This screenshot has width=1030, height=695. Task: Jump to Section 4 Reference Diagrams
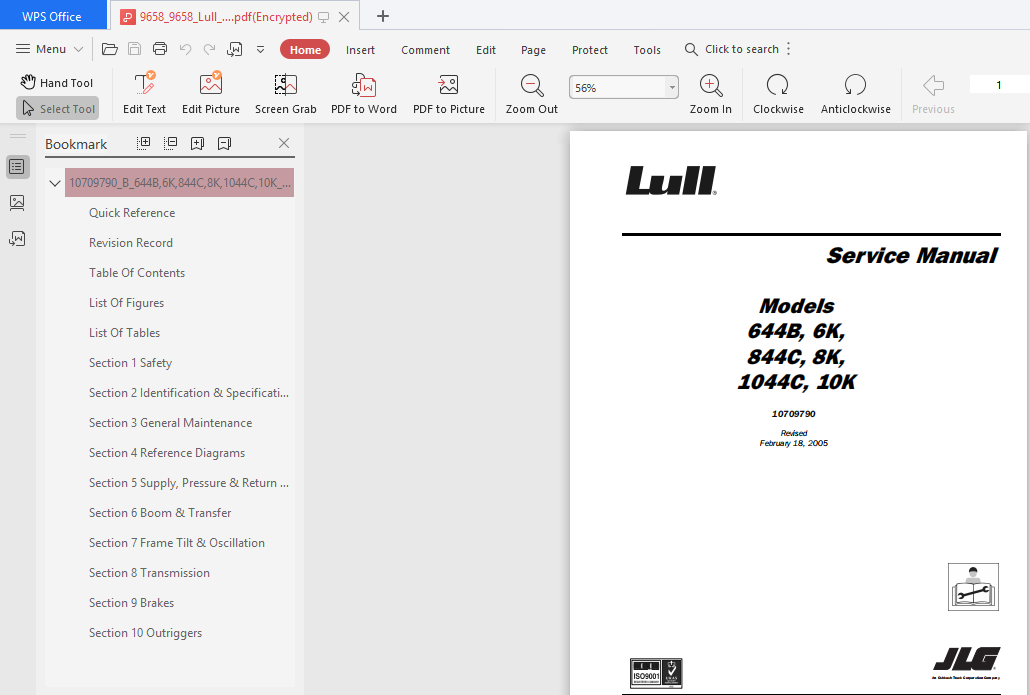pyautogui.click(x=167, y=453)
